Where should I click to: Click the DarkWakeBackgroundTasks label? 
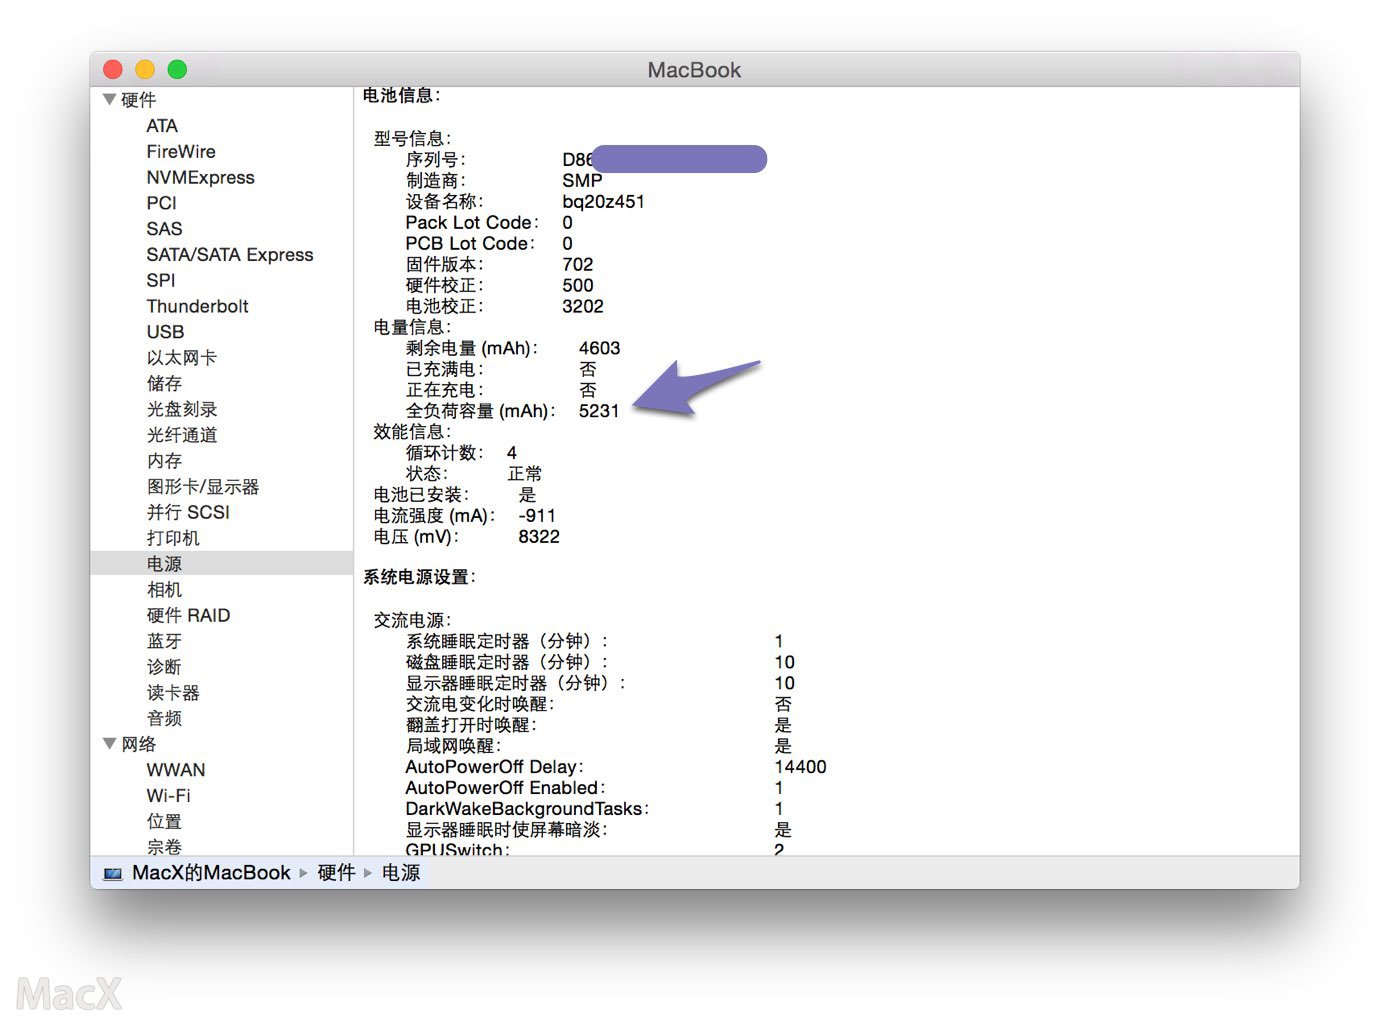coord(526,809)
